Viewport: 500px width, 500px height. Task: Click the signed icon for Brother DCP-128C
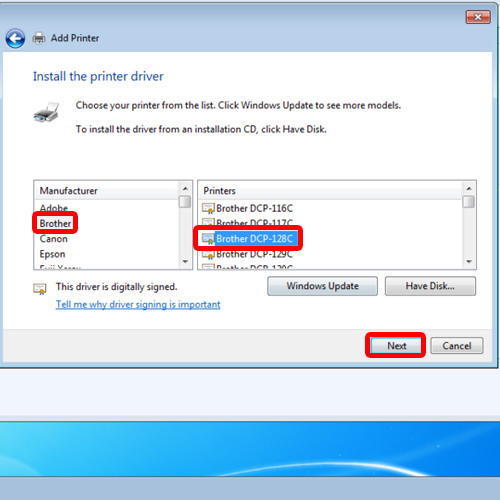tap(208, 239)
